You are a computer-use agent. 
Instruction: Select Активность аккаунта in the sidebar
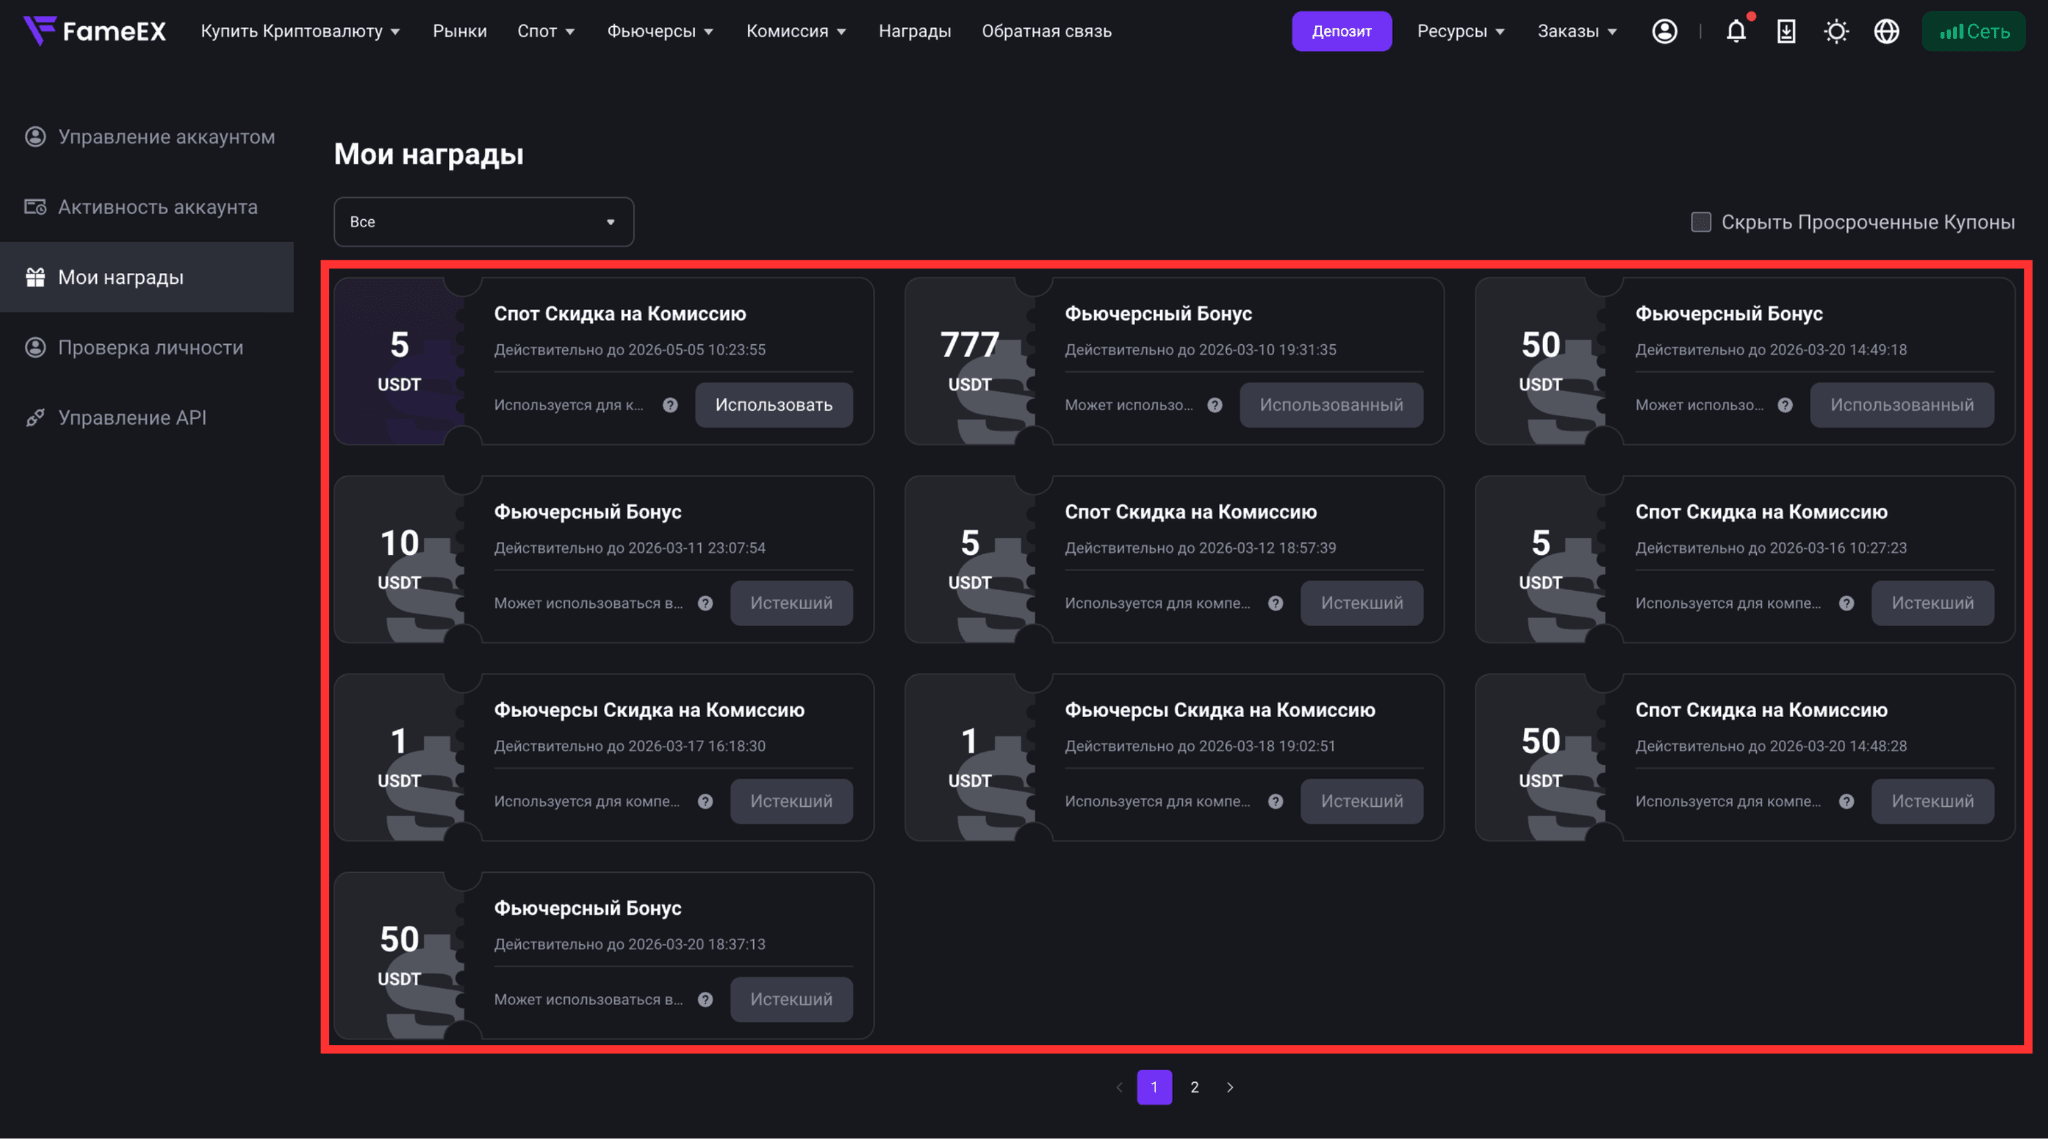(147, 207)
